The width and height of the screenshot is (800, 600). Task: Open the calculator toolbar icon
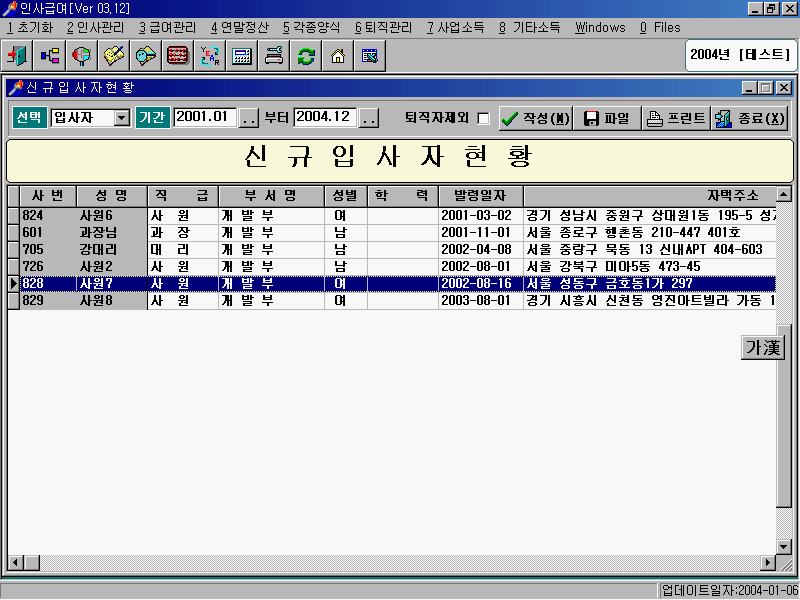(x=240, y=57)
